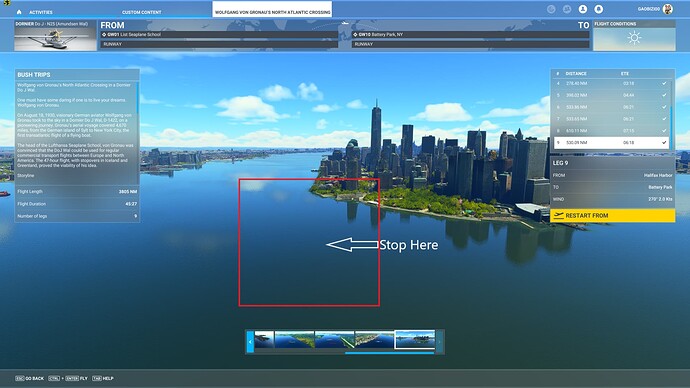Click the Flight Length 3805 NM row
This screenshot has height=388, width=690.
point(77,192)
